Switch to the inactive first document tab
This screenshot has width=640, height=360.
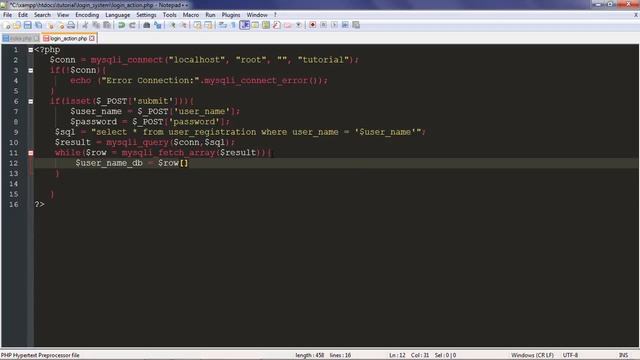20,38
